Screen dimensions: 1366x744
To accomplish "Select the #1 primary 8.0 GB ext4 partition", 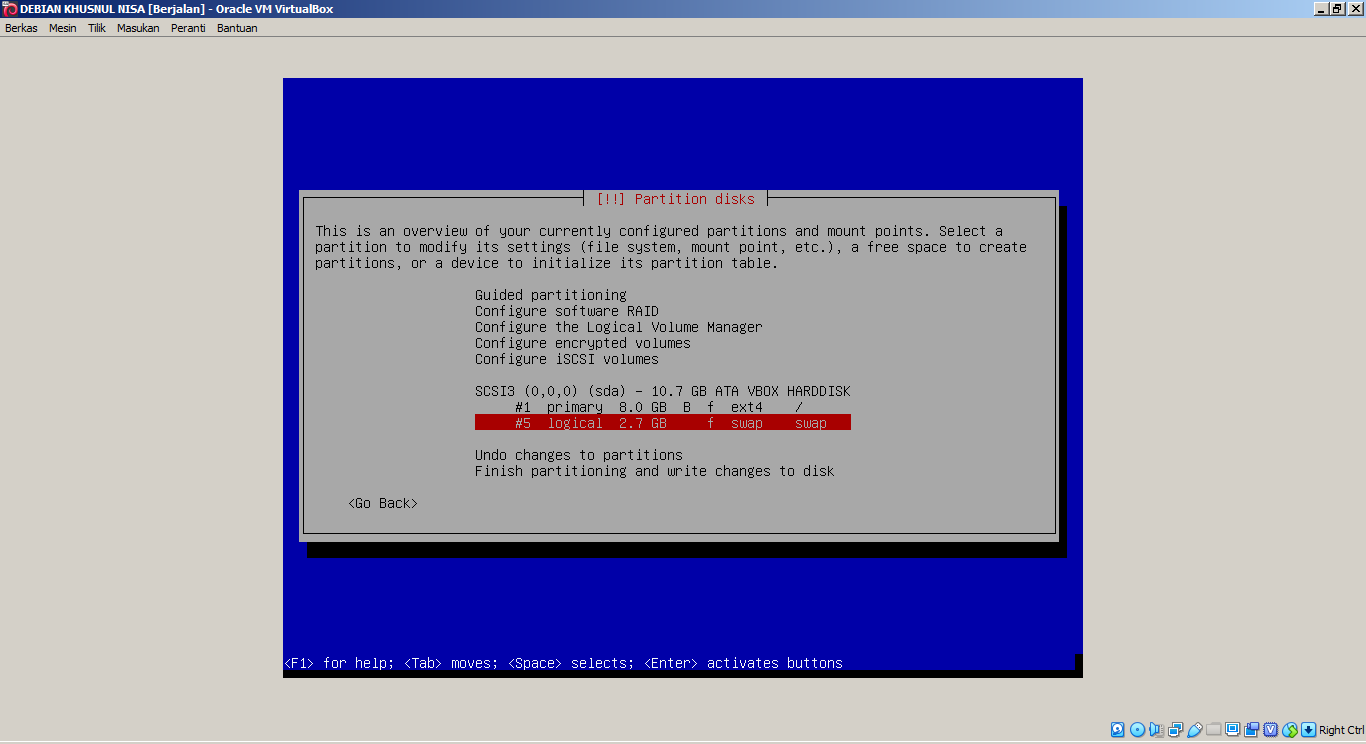I will [x=663, y=407].
